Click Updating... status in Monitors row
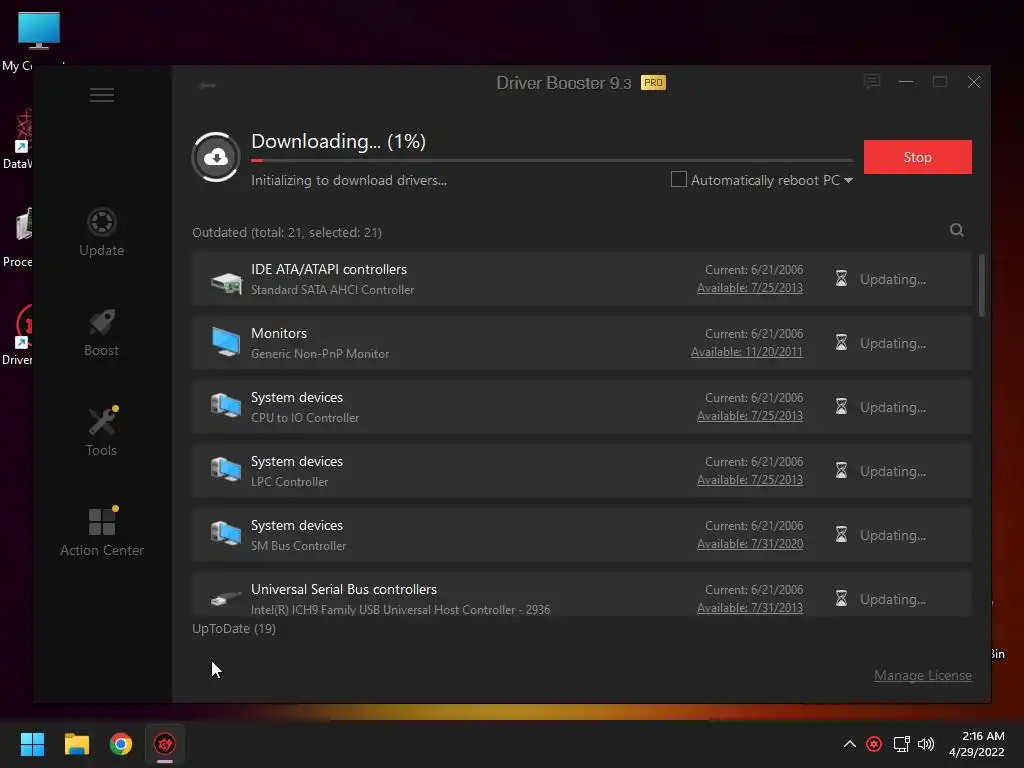1024x768 pixels. [x=893, y=344]
